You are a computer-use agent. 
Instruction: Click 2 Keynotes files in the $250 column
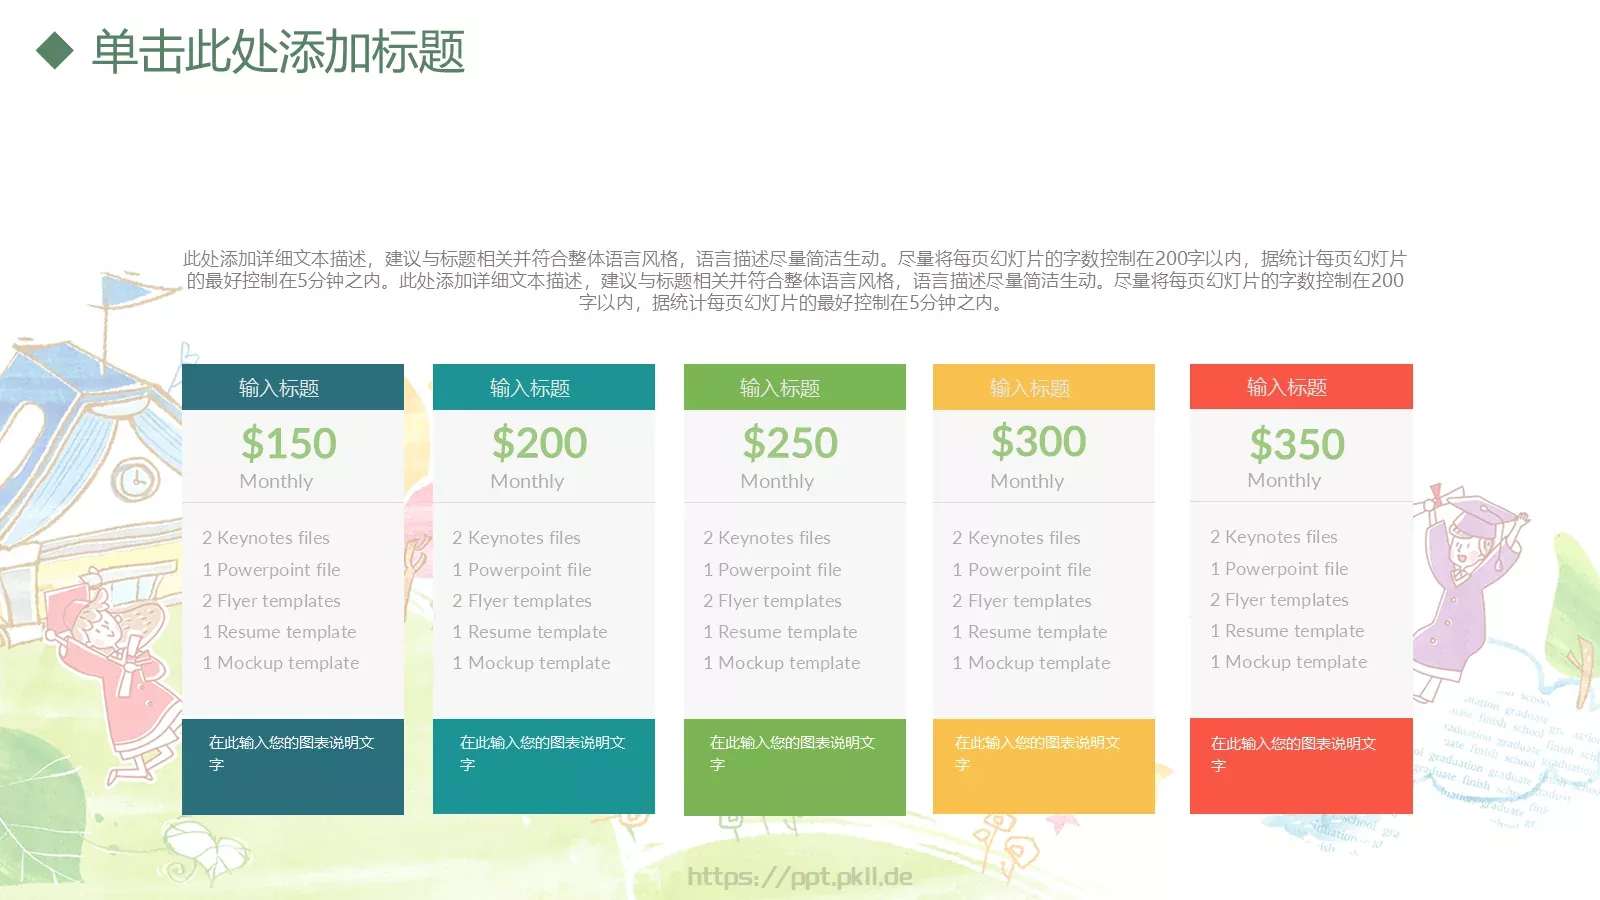click(x=768, y=537)
